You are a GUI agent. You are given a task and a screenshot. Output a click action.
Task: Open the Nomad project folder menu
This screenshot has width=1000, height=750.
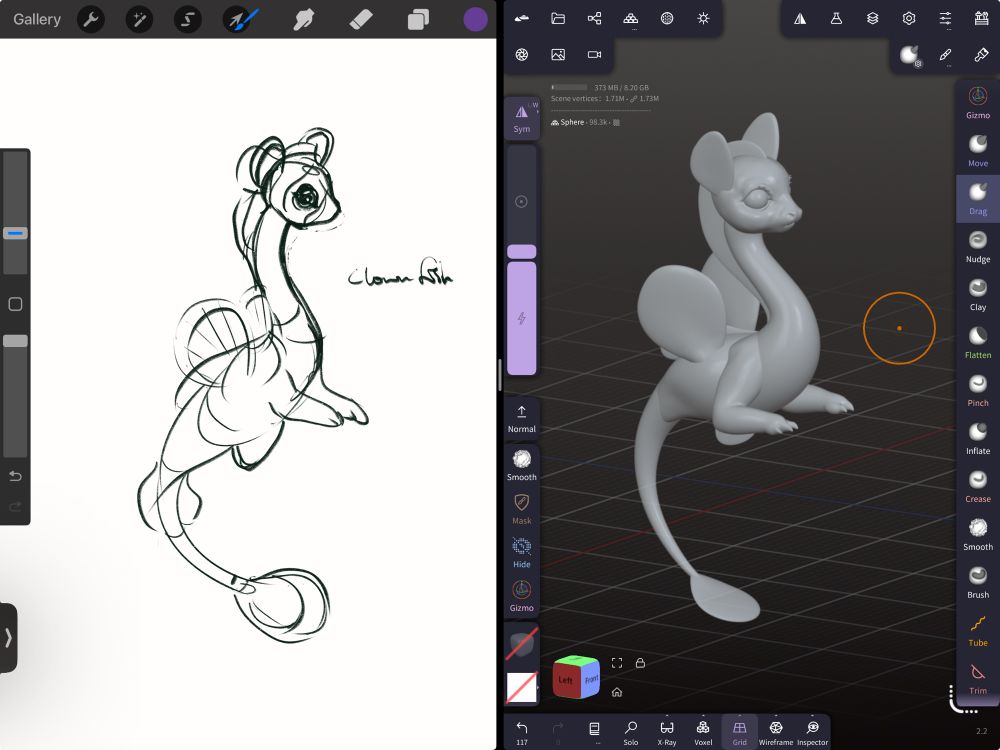tap(558, 18)
